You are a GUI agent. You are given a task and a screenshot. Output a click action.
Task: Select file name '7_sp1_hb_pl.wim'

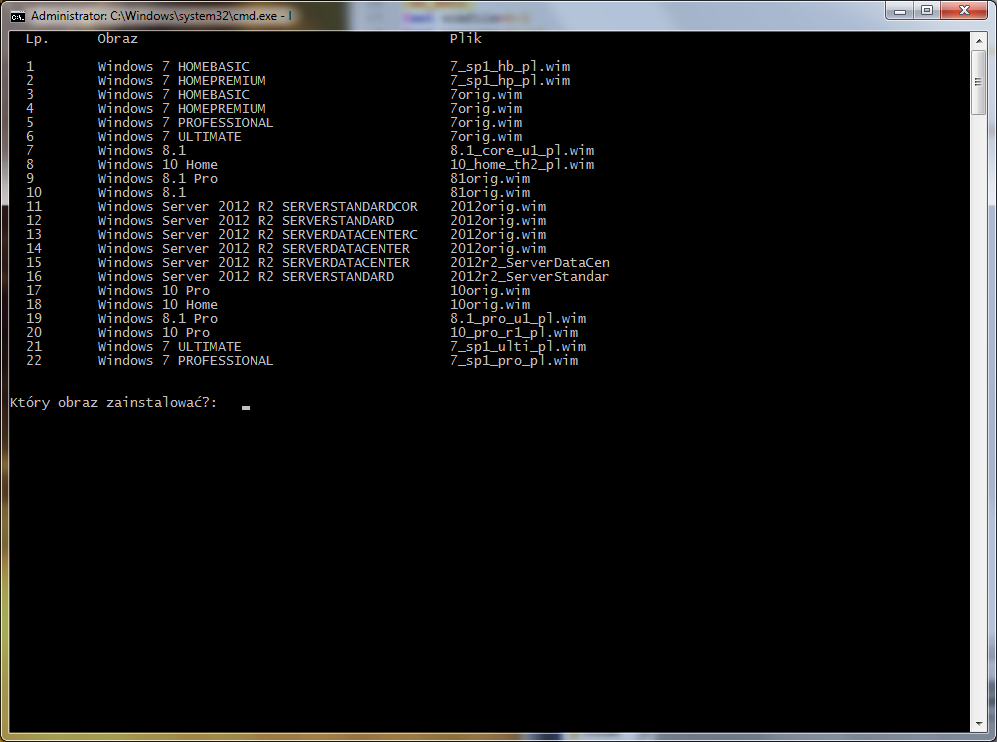[x=510, y=67]
